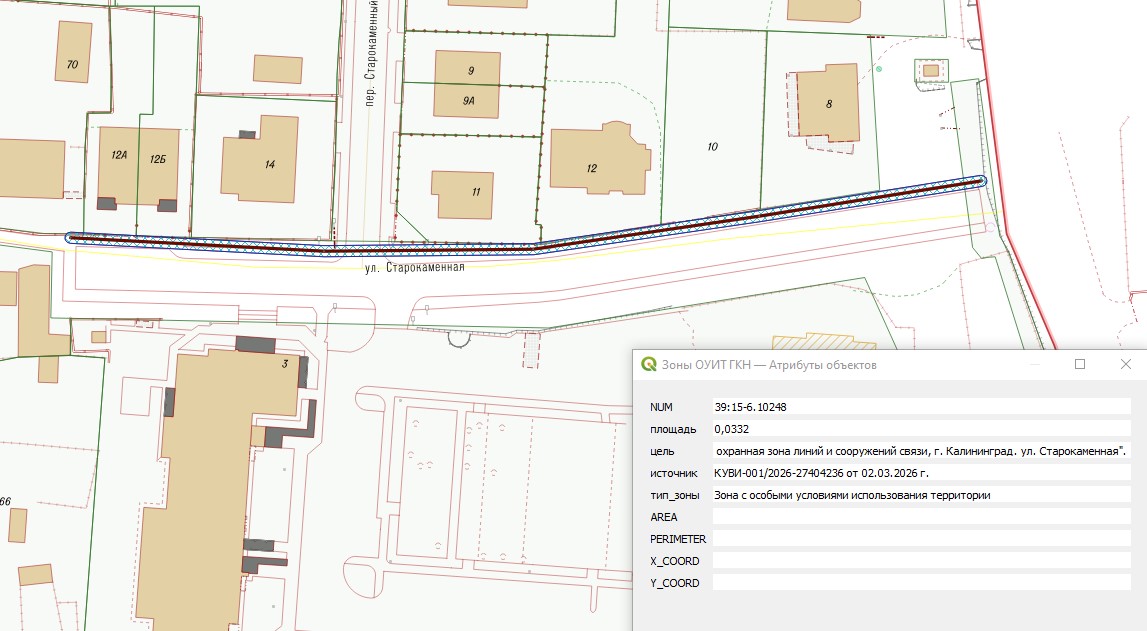
Task: Select building 9A on the map
Action: (x=468, y=101)
